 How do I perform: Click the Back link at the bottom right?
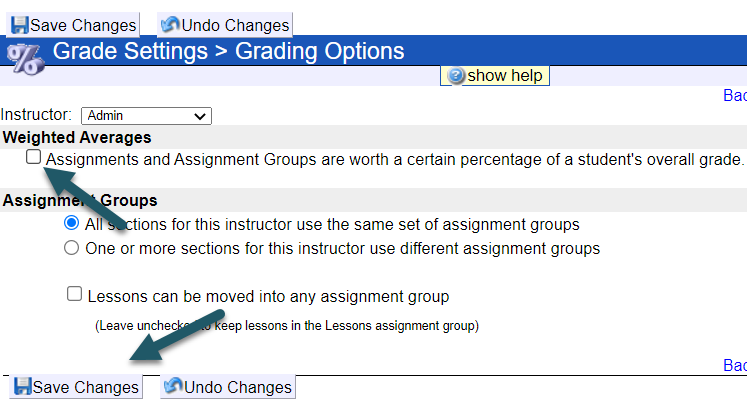[x=734, y=366]
